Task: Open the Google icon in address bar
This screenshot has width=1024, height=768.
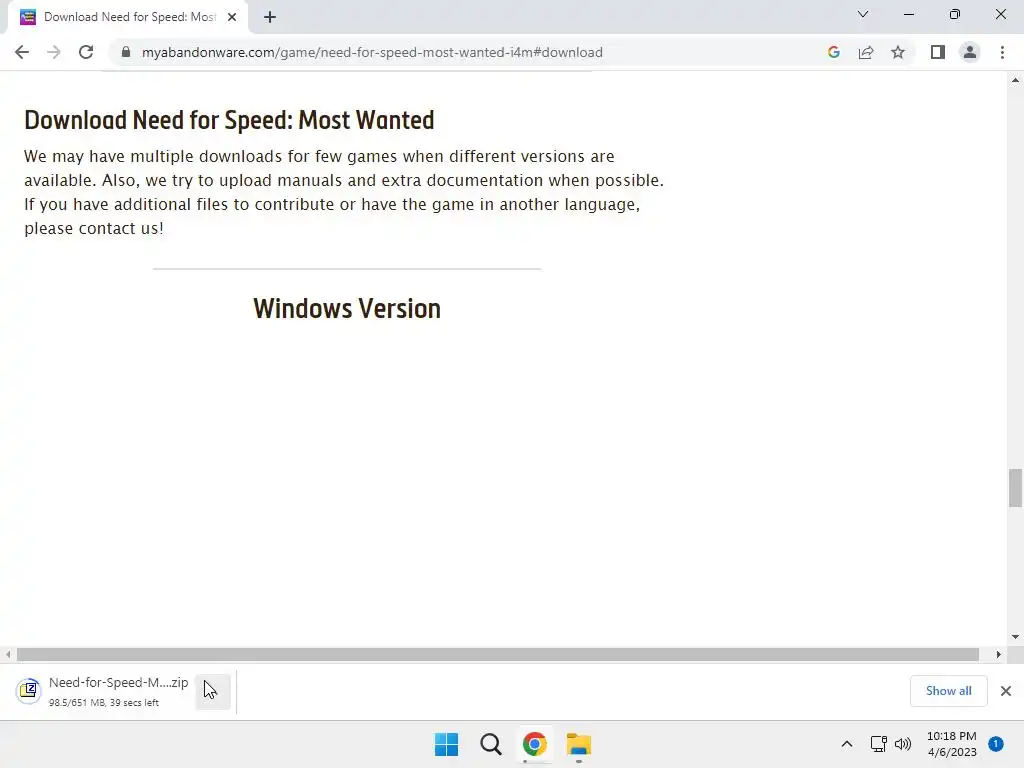Action: click(833, 52)
